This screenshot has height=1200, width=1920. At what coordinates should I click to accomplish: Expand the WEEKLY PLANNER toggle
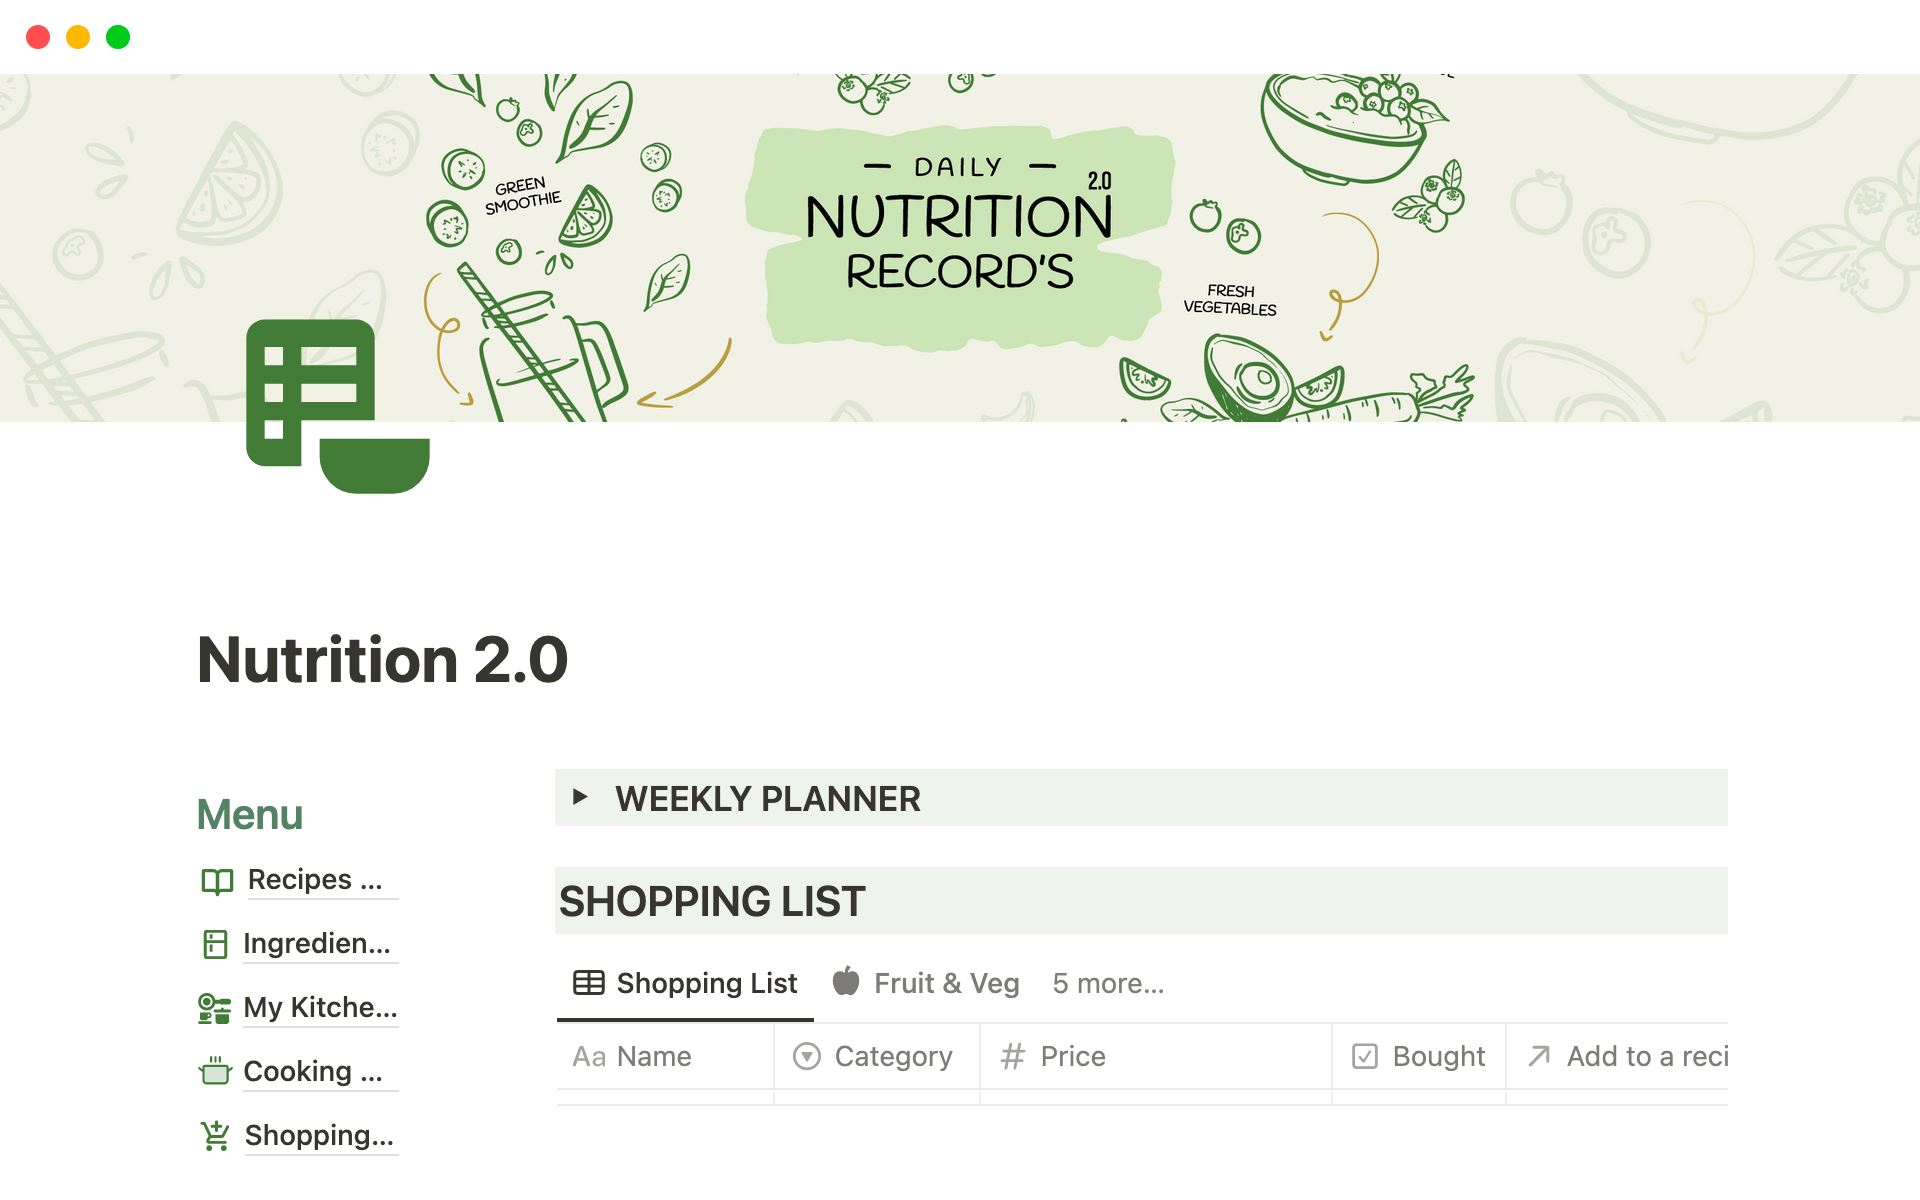click(580, 797)
